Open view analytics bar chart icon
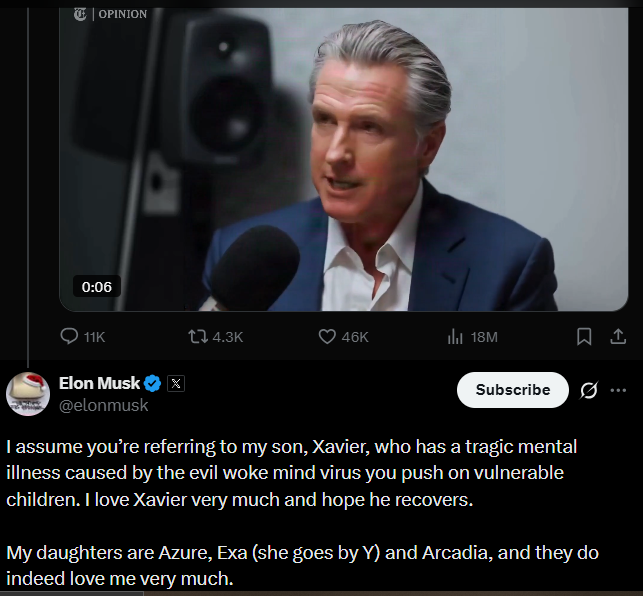 tap(455, 337)
